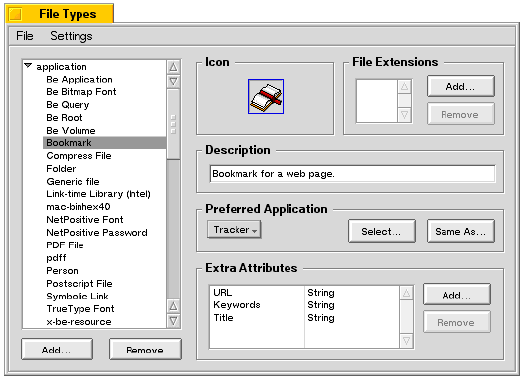
Task: Click the String type of the Keywords attribute
Action: (321, 305)
